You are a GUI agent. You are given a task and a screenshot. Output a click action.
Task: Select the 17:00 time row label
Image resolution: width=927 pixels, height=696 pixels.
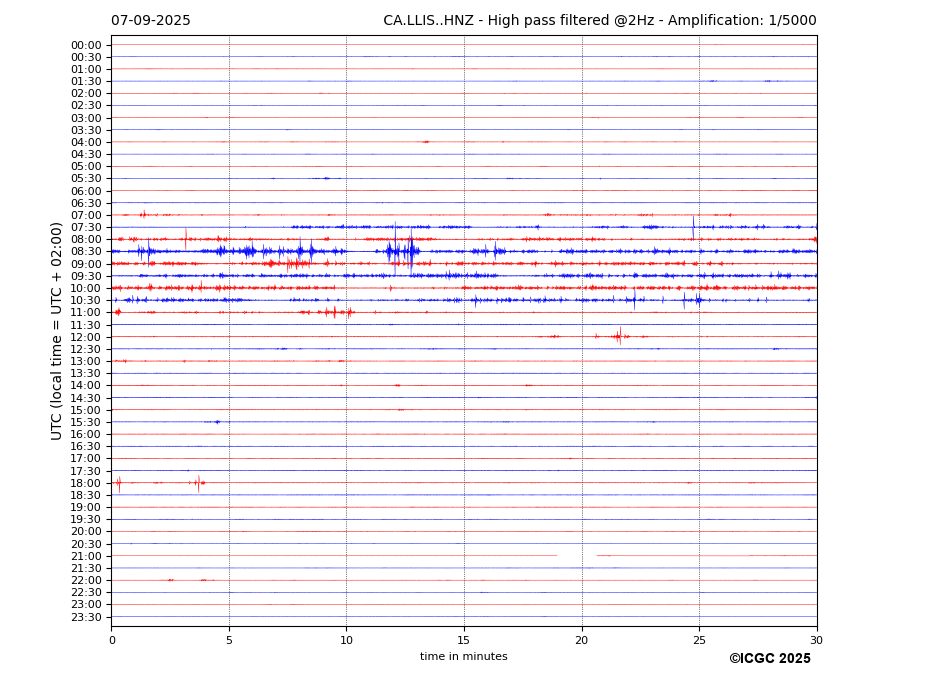86,459
